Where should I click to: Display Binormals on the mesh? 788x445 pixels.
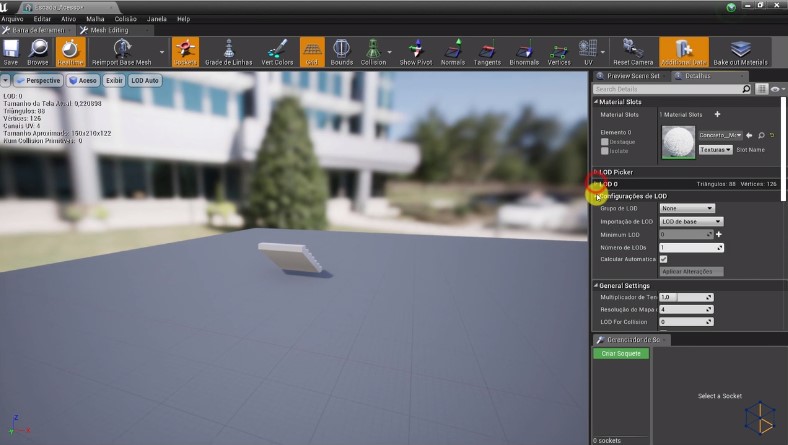[524, 52]
